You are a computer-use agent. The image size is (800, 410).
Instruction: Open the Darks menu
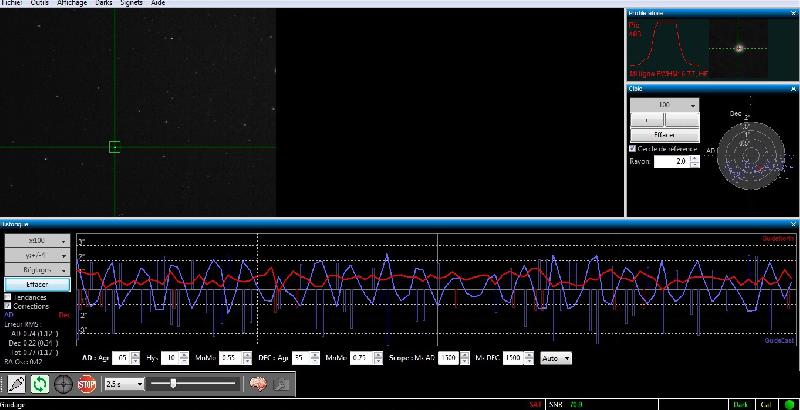[x=104, y=3]
